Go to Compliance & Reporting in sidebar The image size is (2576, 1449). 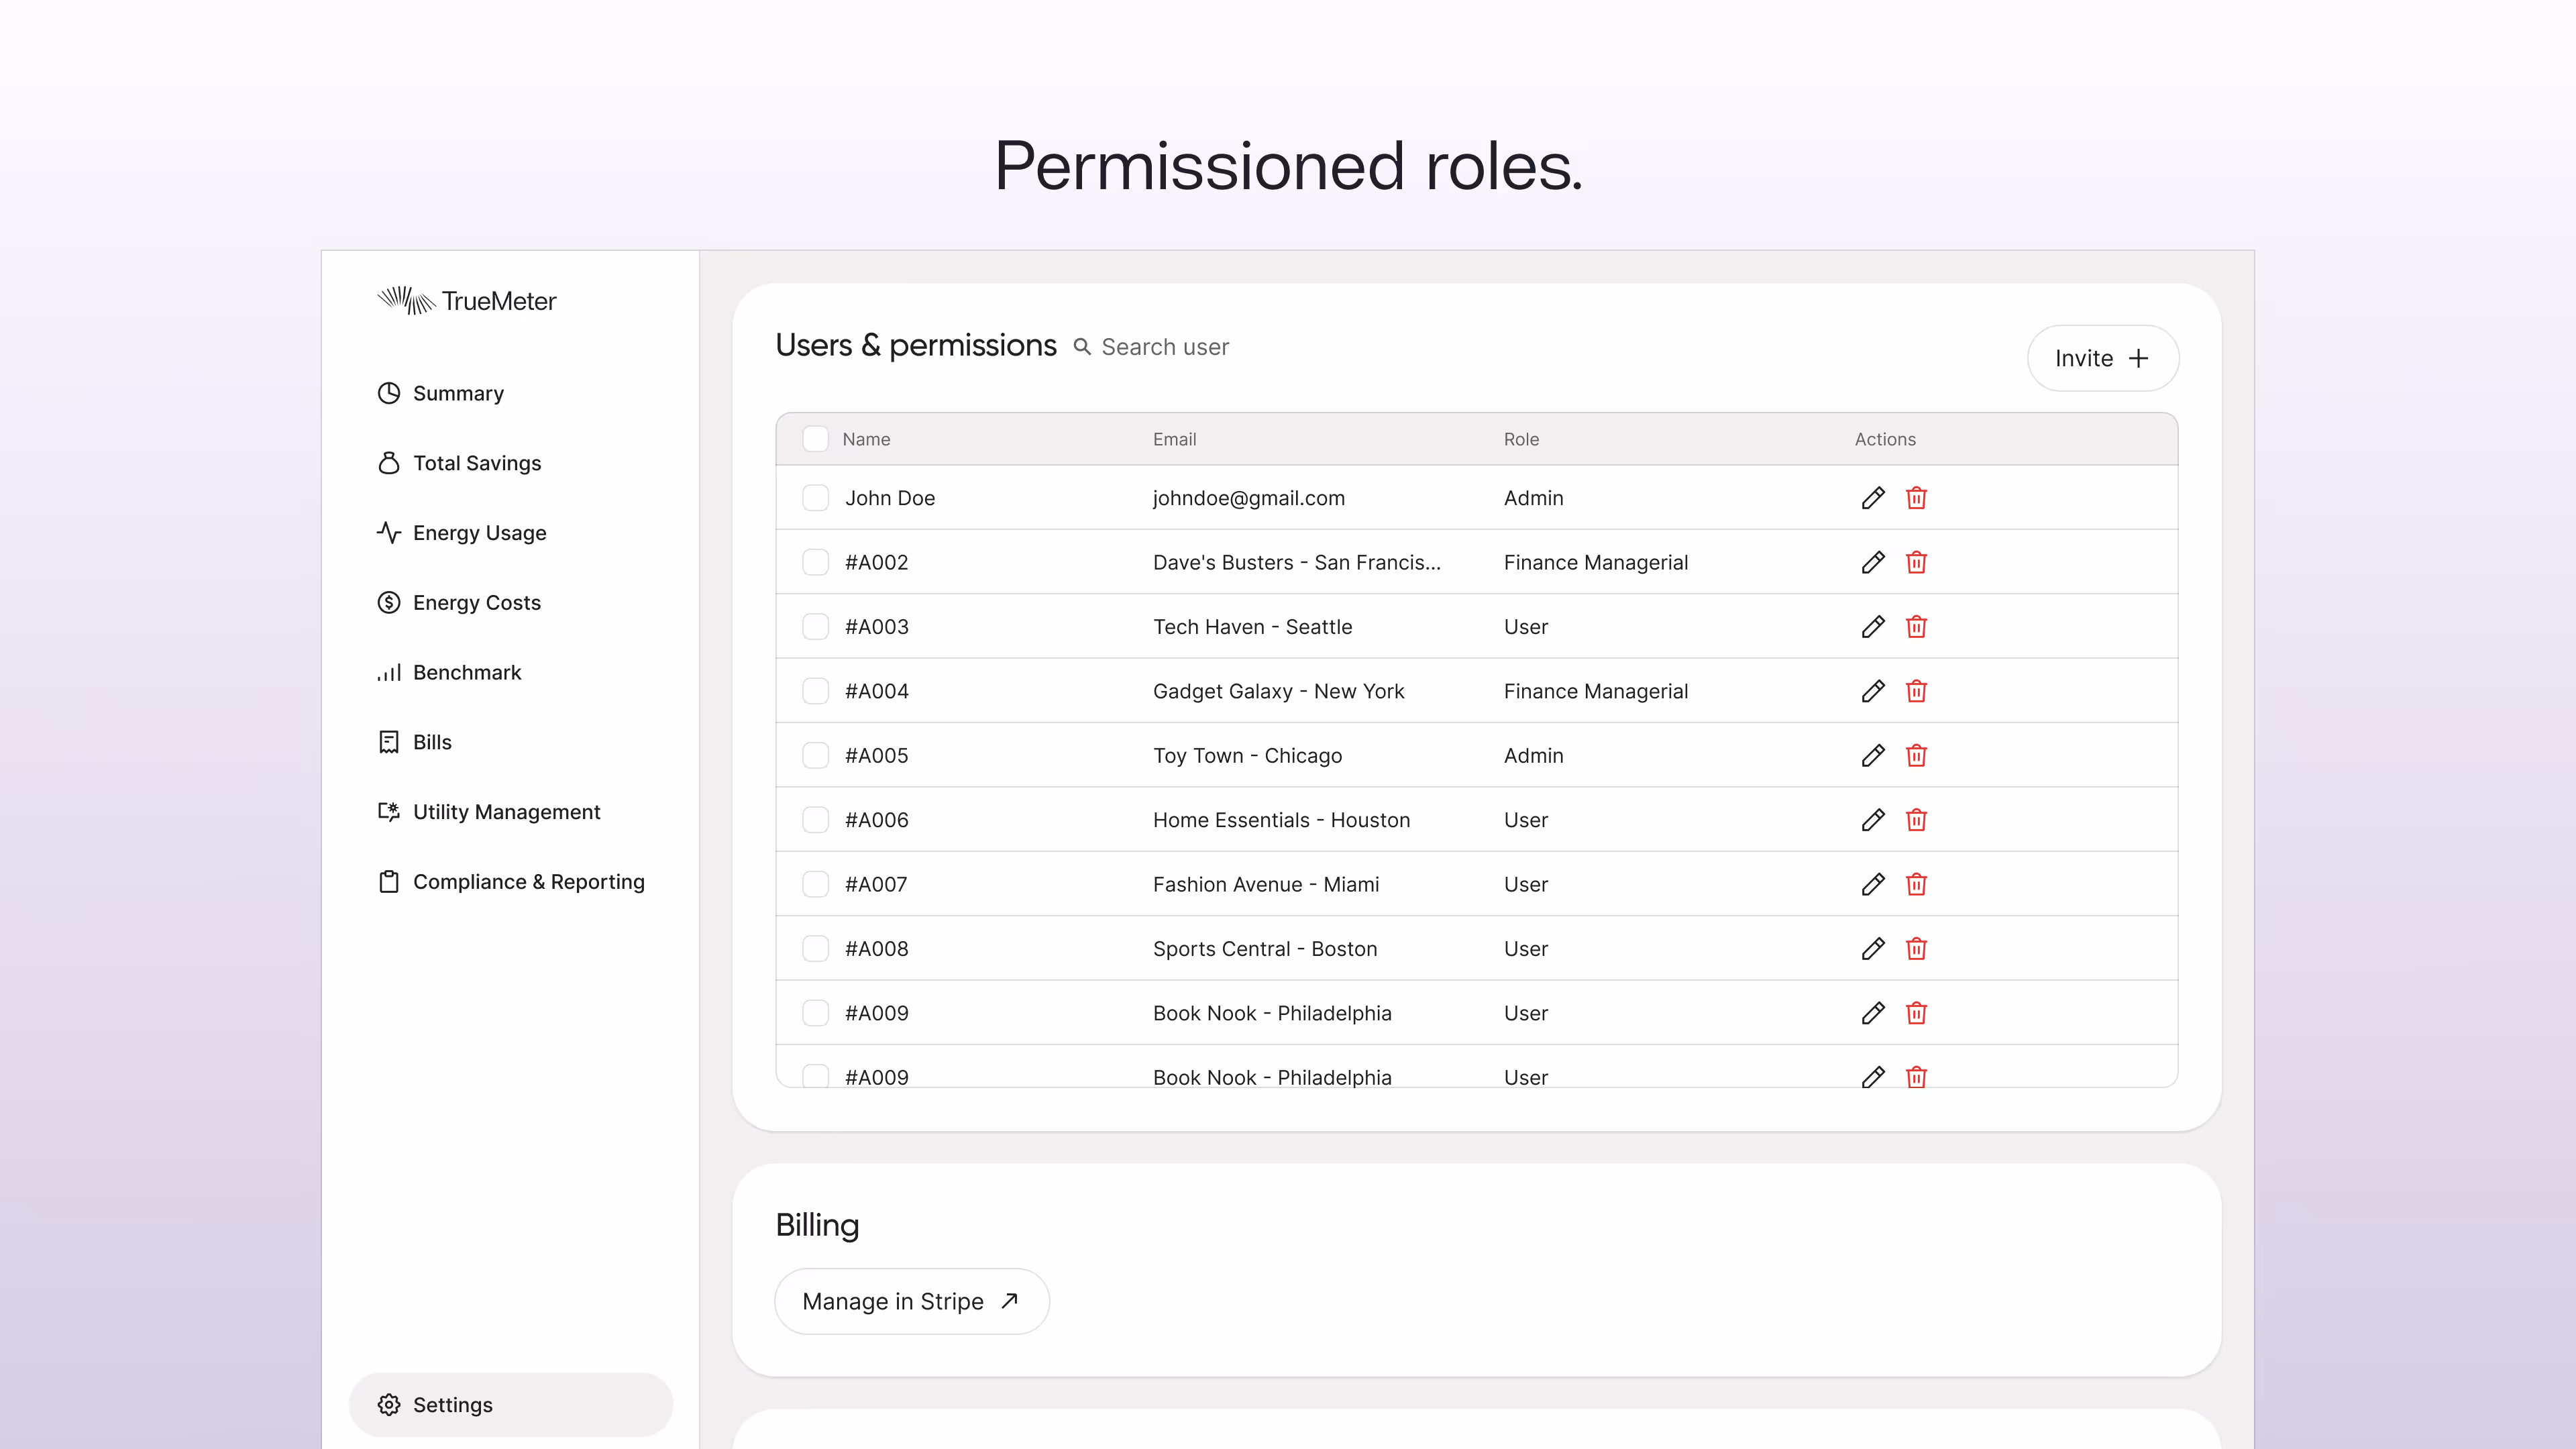tap(528, 882)
